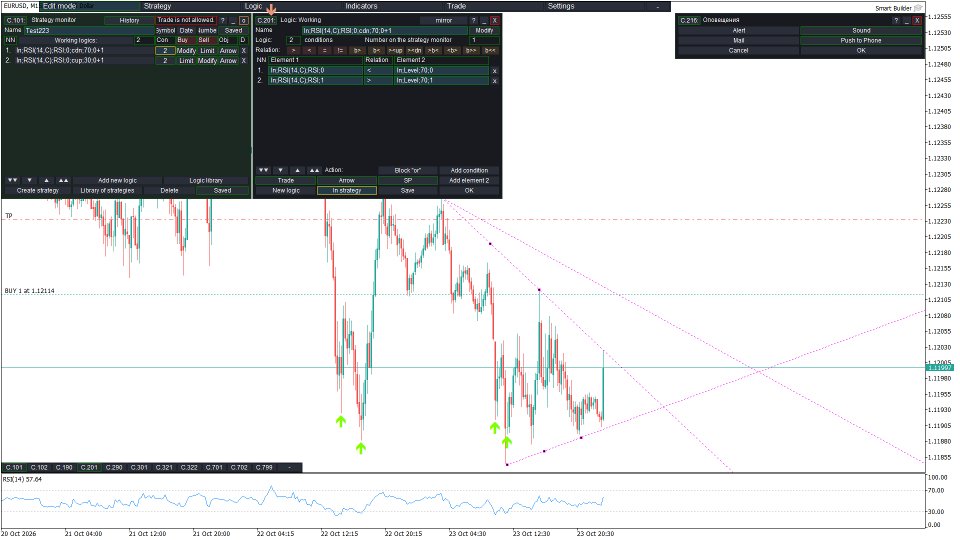Open the Strategy menu in top bar
This screenshot has width=960, height=540.
pyautogui.click(x=157, y=6)
